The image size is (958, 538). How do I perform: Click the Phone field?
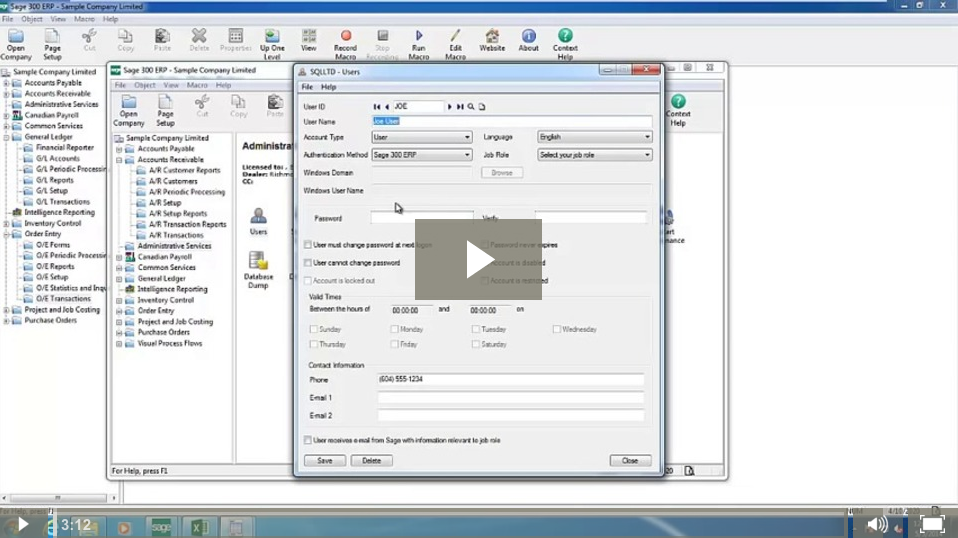click(511, 379)
